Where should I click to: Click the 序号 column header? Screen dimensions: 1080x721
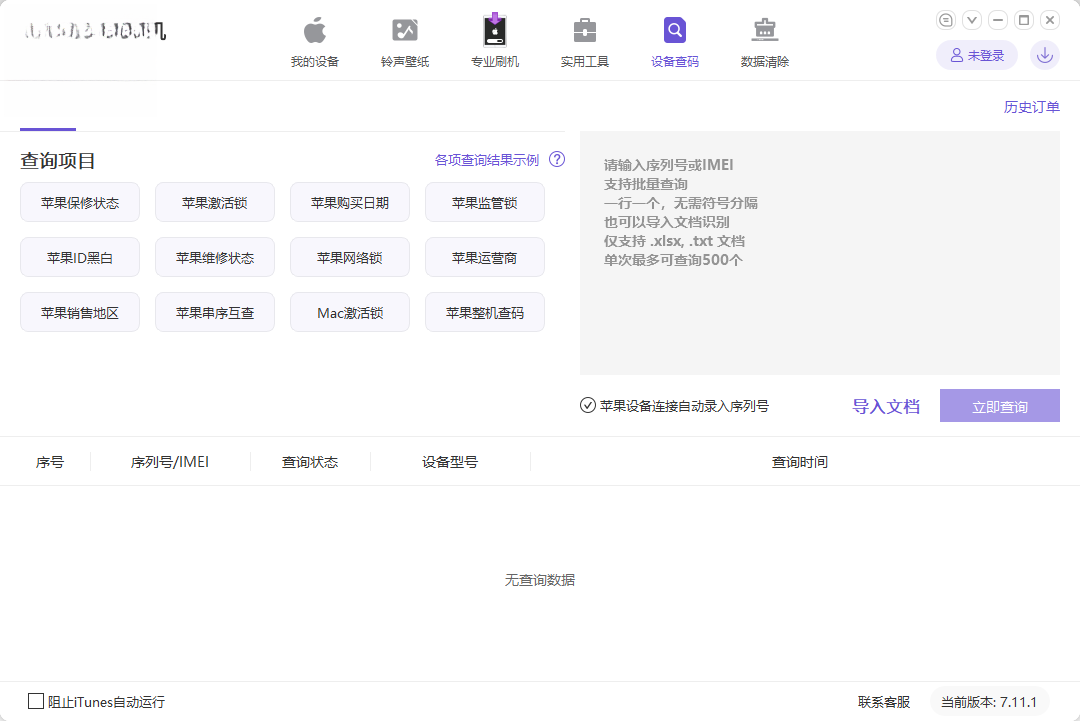[50, 462]
